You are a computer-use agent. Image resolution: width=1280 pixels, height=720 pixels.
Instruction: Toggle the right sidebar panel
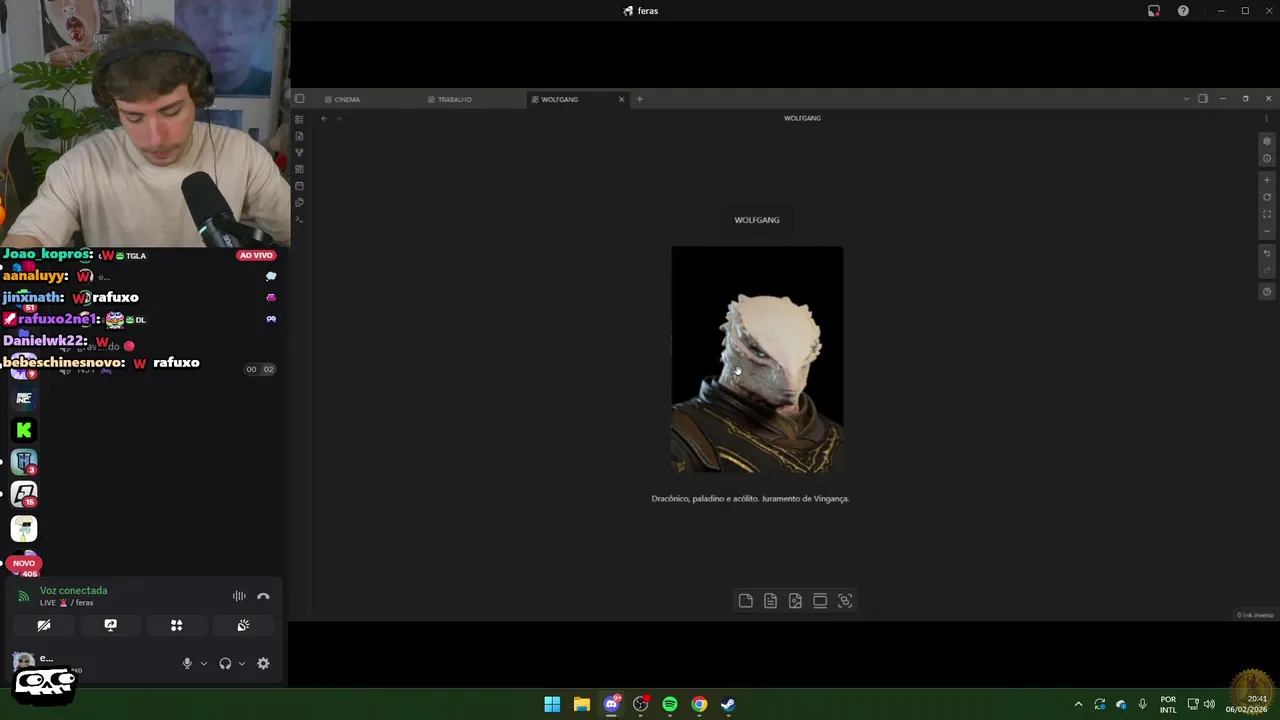[x=1203, y=99]
